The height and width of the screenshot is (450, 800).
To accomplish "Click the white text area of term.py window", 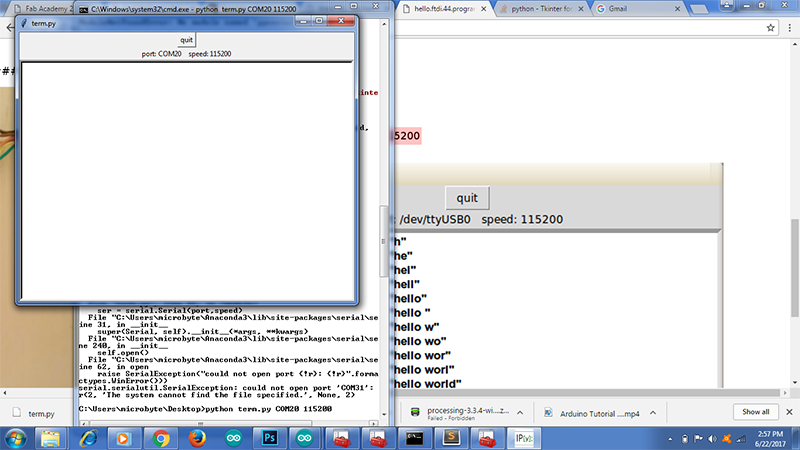I will coord(187,181).
